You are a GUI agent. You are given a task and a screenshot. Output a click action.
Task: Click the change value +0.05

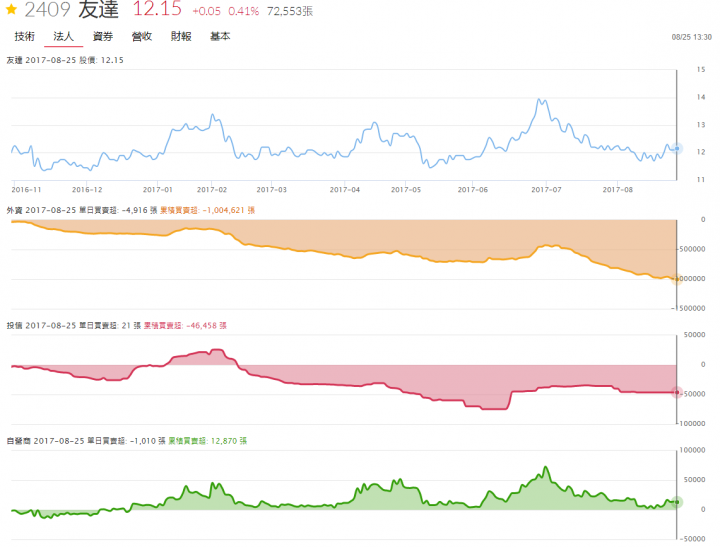coord(206,11)
